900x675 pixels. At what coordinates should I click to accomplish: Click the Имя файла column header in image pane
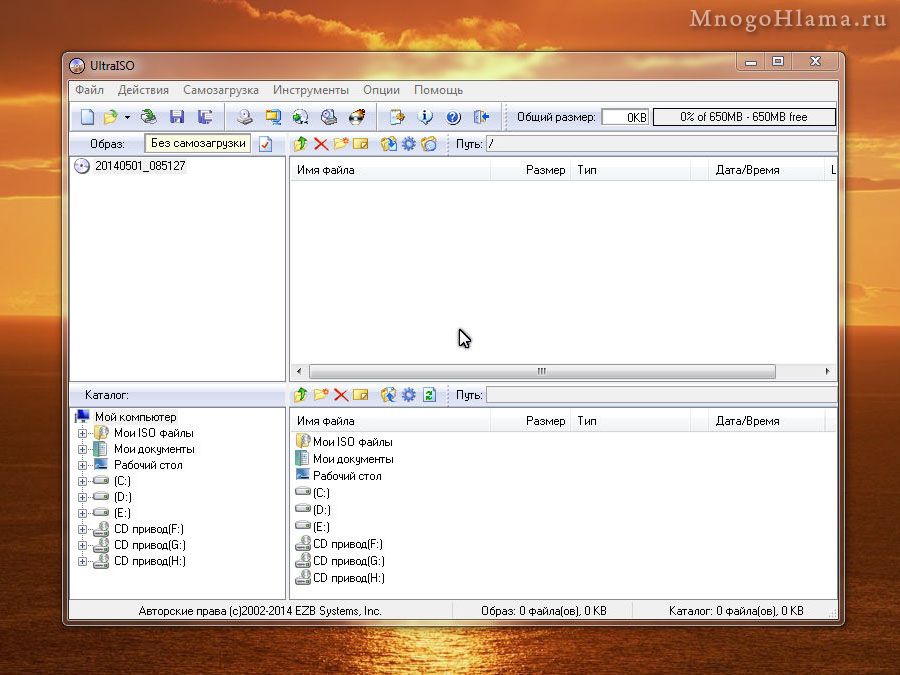390,170
